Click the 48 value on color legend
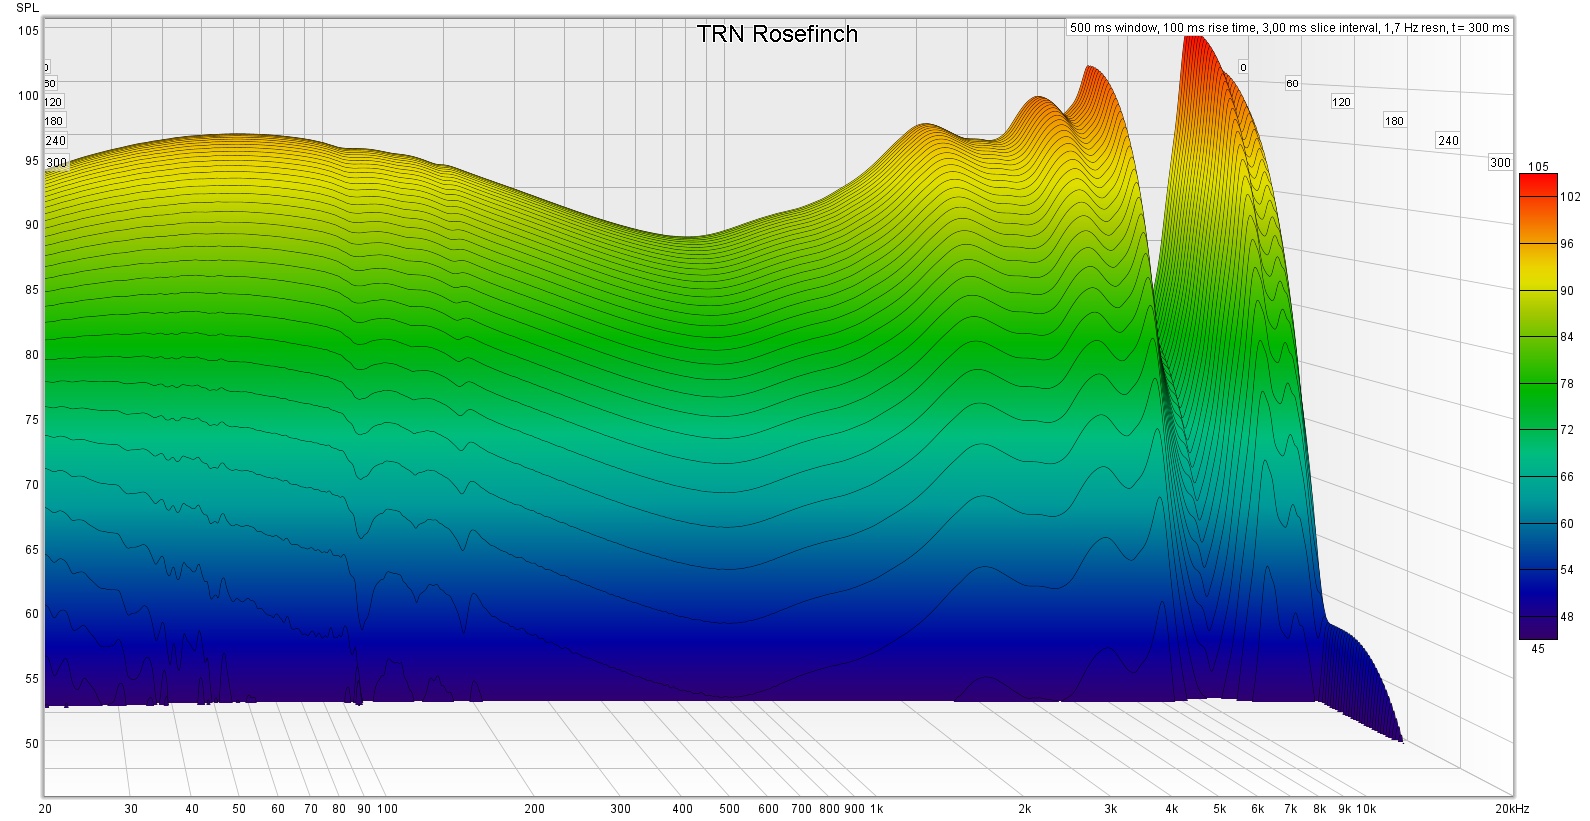The height and width of the screenshot is (821, 1590). pyautogui.click(x=1567, y=617)
